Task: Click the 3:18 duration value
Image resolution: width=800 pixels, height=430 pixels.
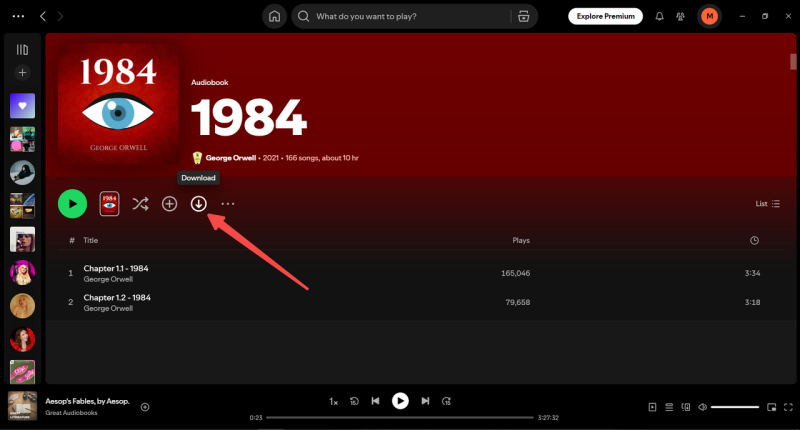Action: 752,302
